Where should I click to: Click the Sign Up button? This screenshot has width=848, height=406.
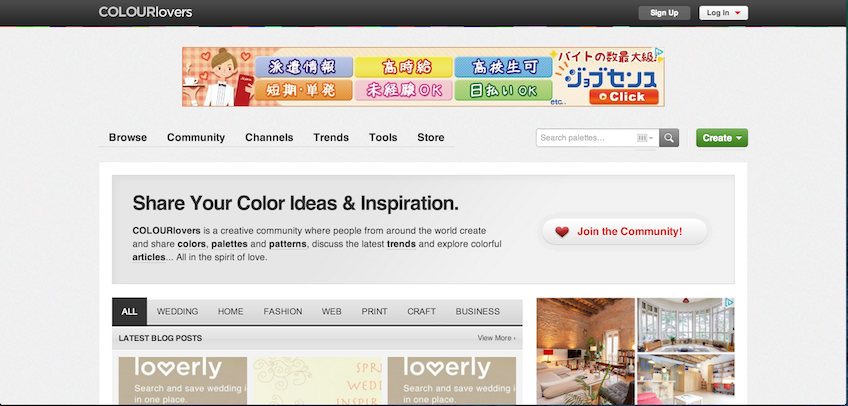point(664,13)
